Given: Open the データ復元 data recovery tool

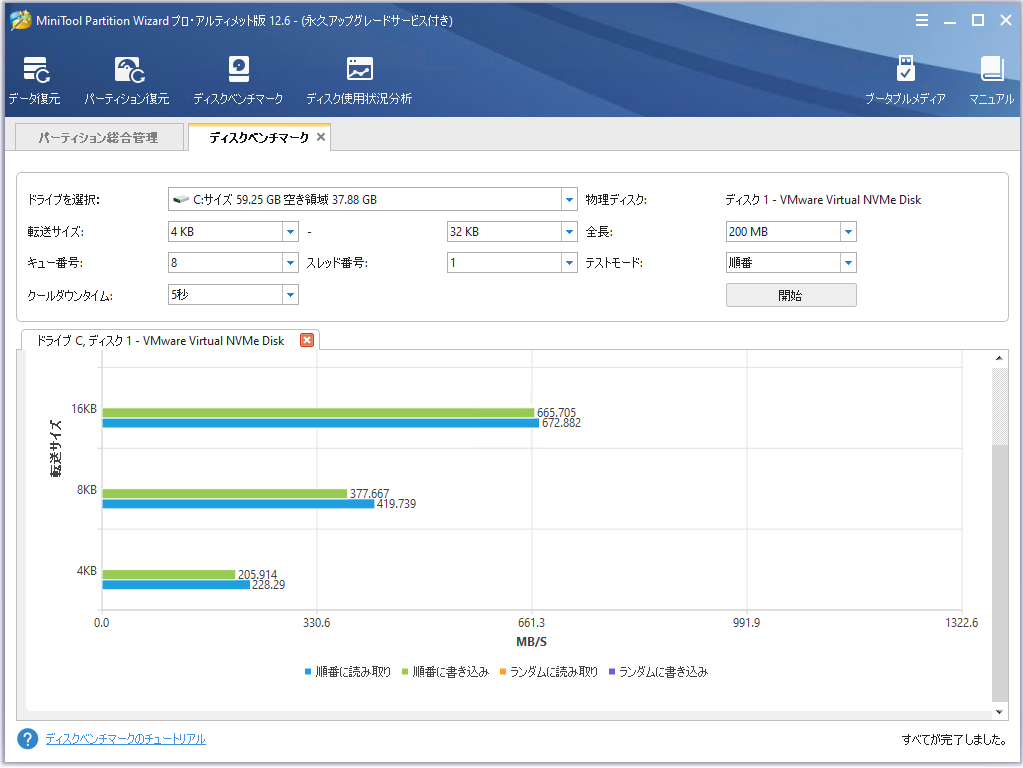Looking at the screenshot, I should (35, 81).
